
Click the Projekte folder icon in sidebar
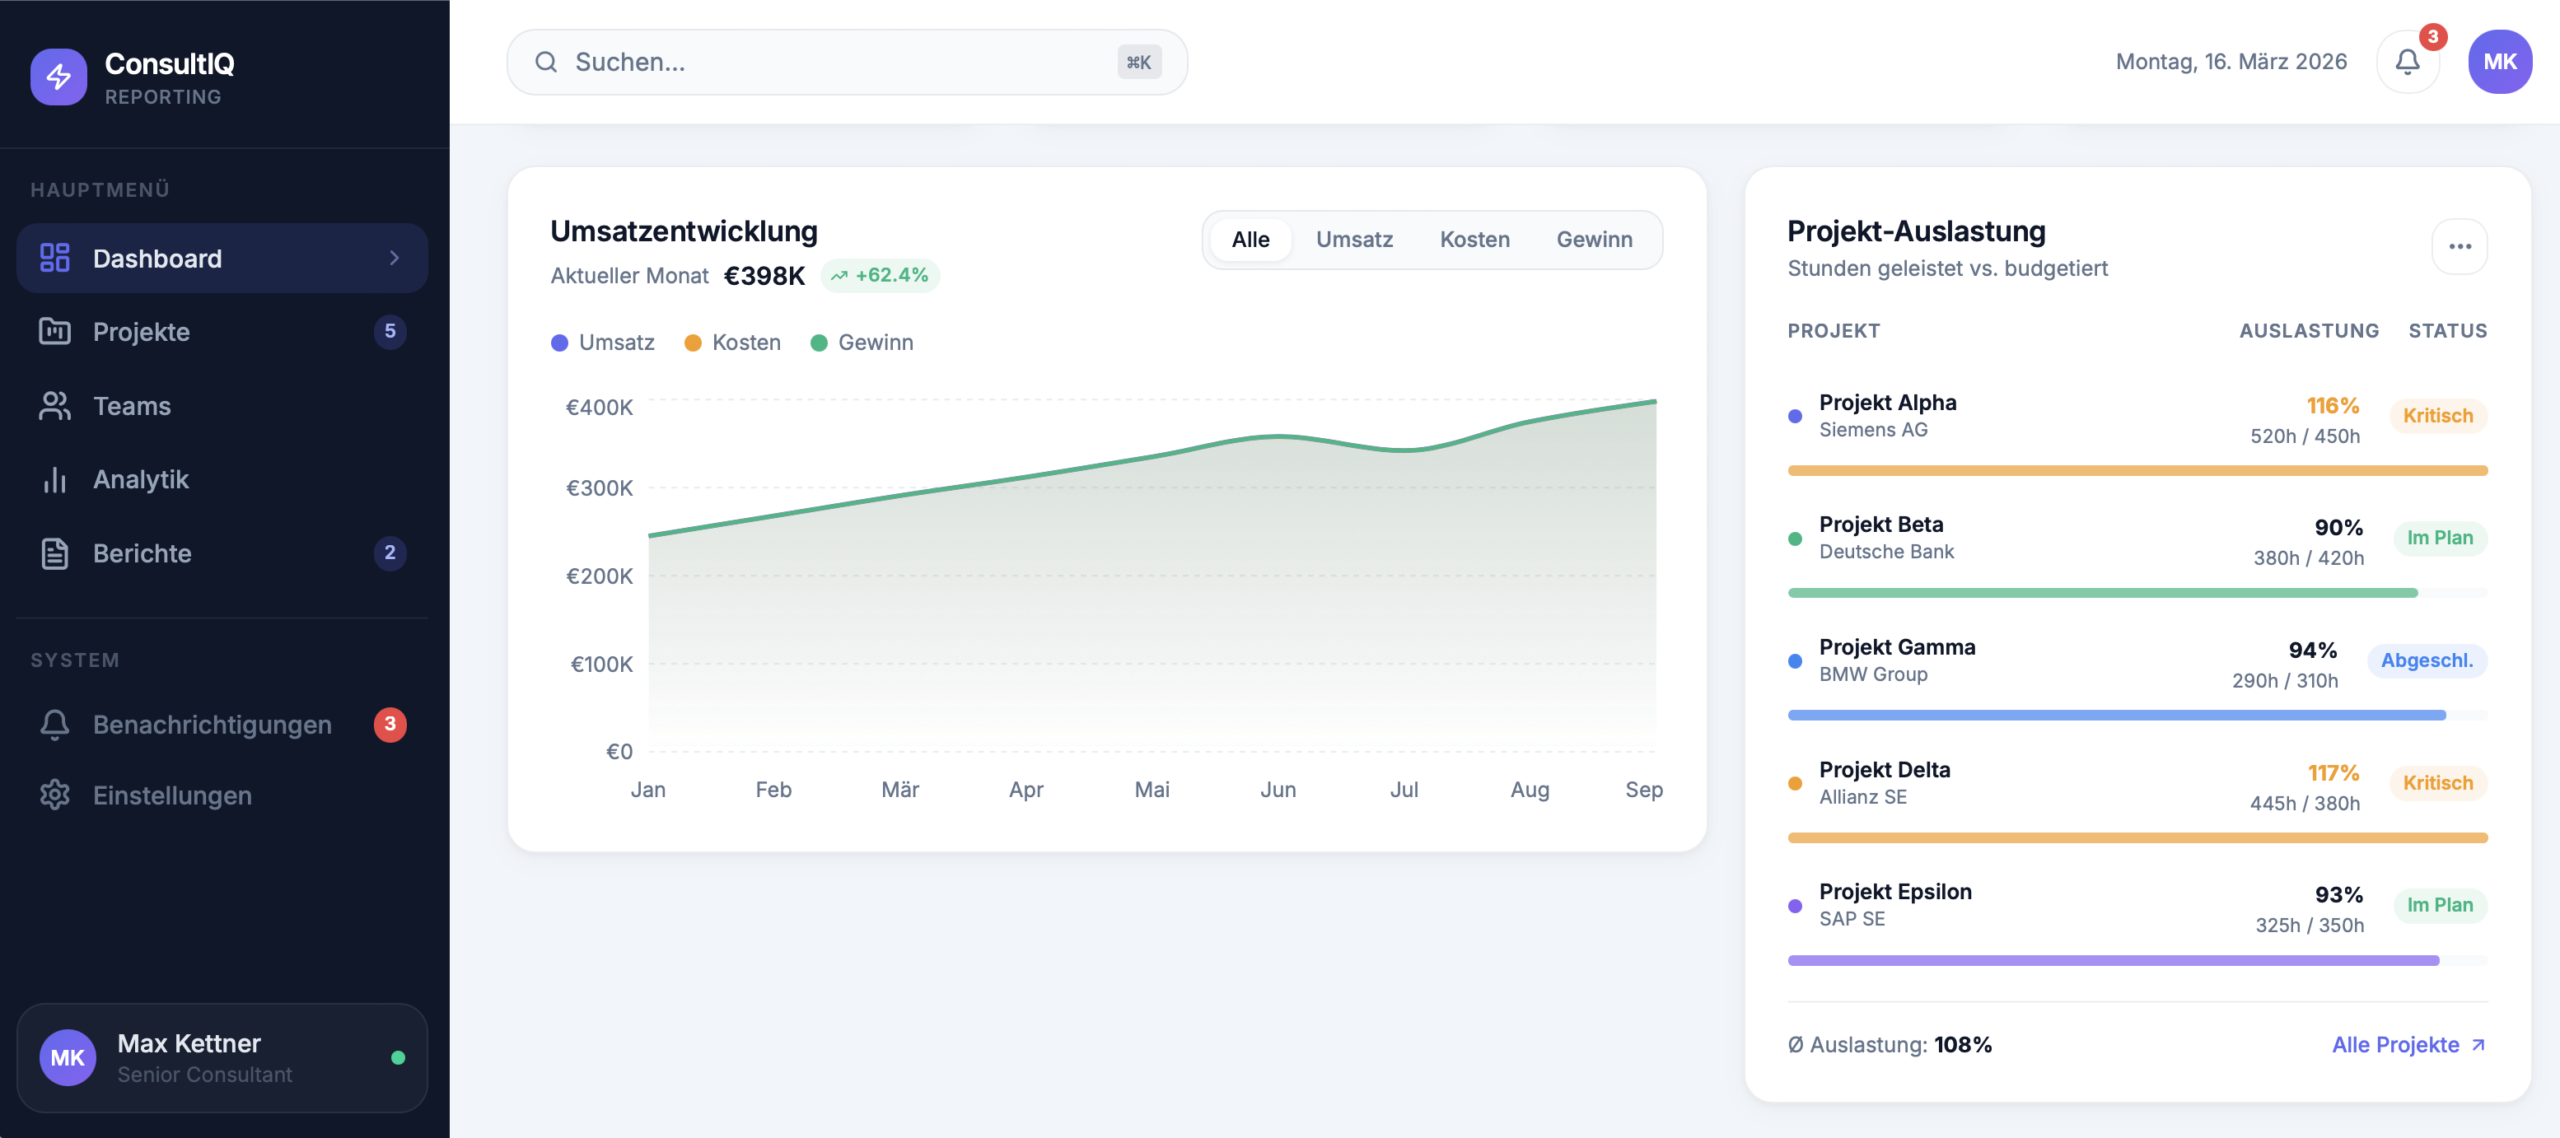coord(54,332)
